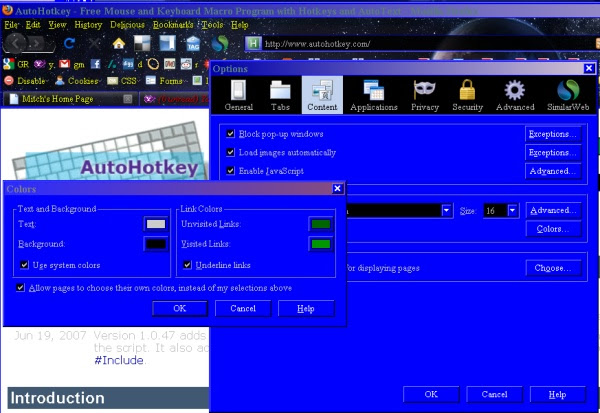Viewport: 600px width, 413px height.
Task: Open the orange ring bookmark icon
Action: pyautogui.click(x=153, y=64)
